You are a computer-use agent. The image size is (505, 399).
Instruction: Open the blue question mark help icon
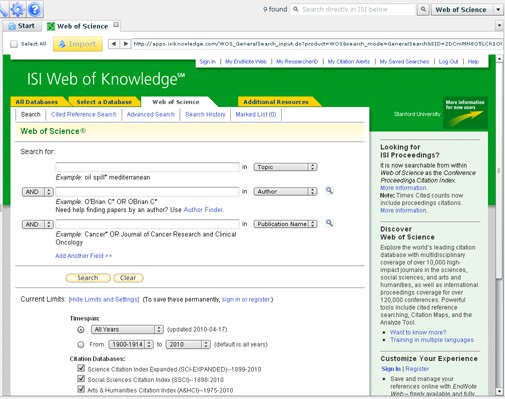point(35,9)
